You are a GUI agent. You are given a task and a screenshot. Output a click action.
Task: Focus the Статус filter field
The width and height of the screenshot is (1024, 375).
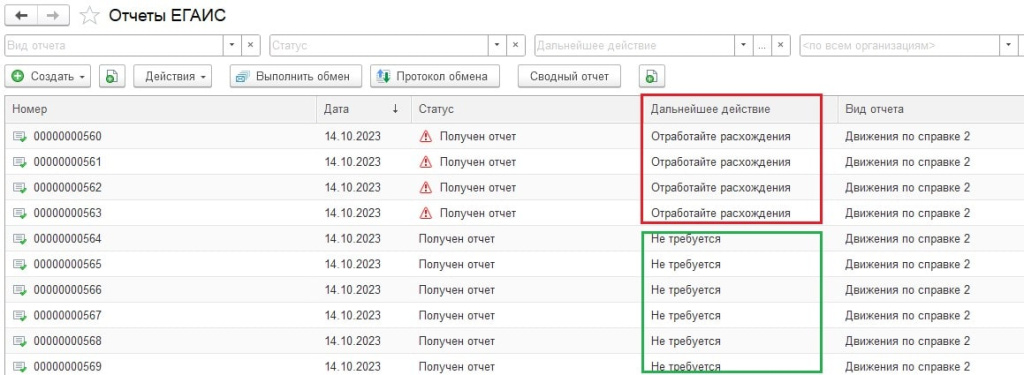pyautogui.click(x=379, y=46)
